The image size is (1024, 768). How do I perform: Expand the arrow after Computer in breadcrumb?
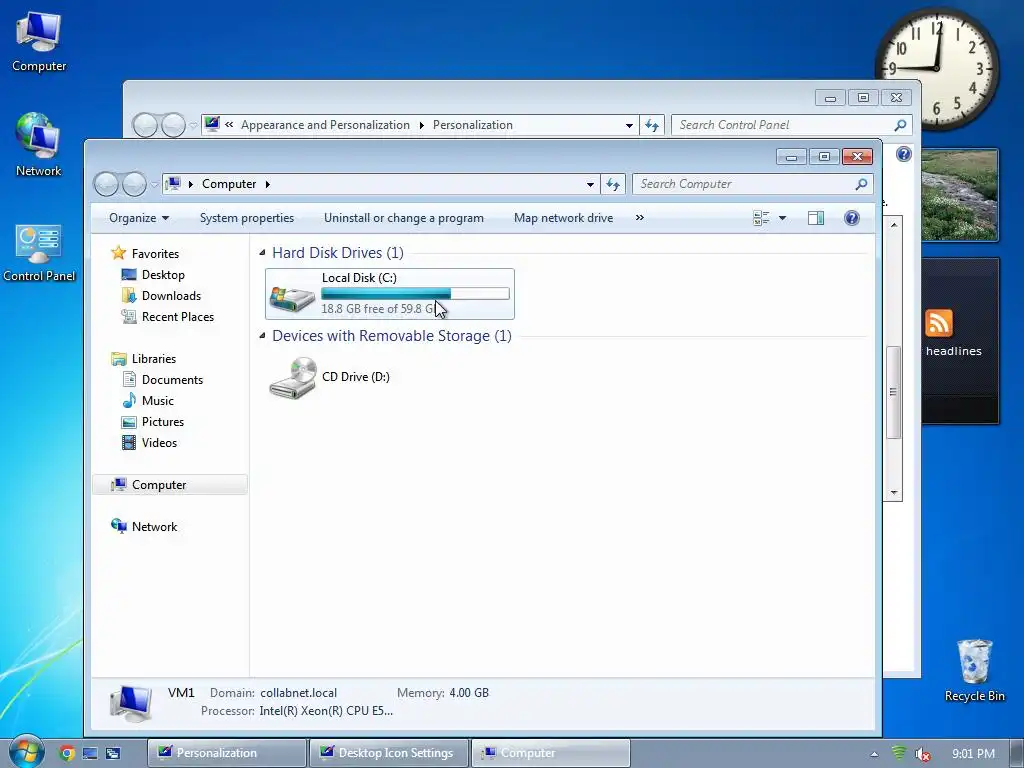pos(268,184)
